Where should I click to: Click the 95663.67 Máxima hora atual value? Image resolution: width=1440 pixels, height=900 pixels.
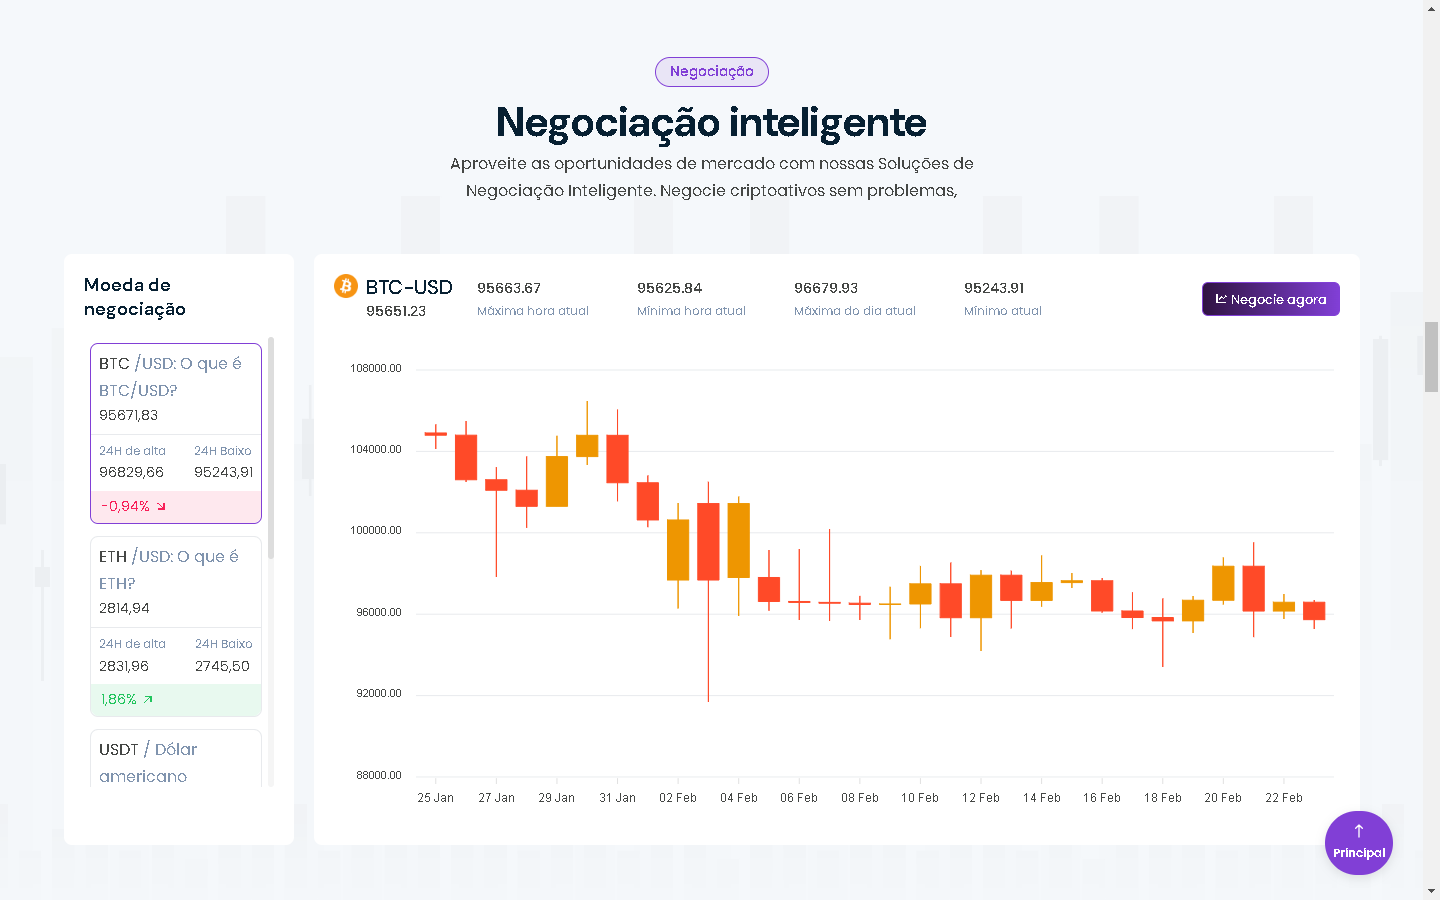point(509,288)
